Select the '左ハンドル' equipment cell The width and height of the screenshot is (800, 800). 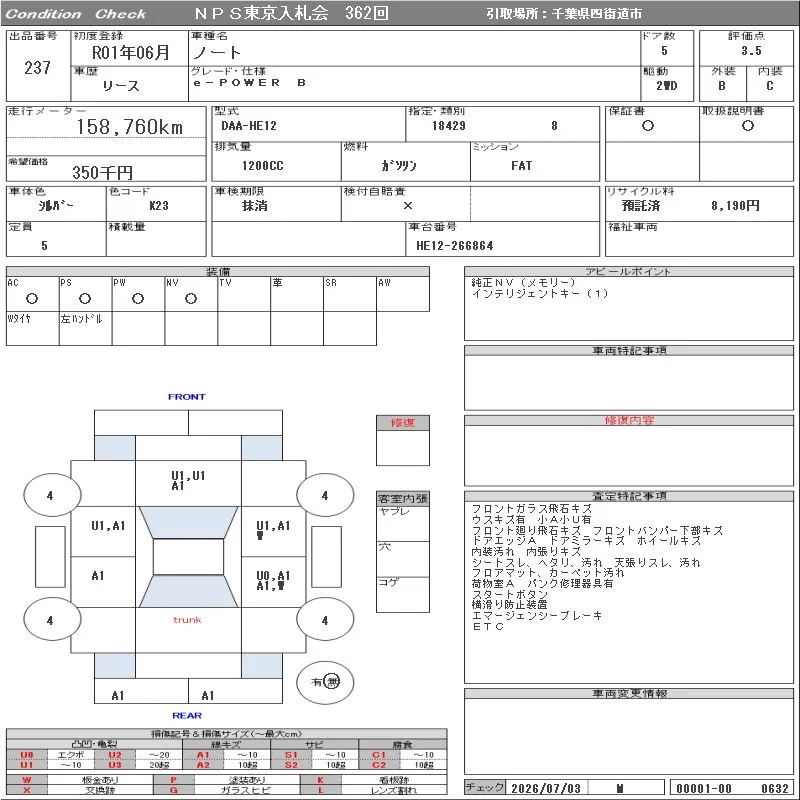85,329
